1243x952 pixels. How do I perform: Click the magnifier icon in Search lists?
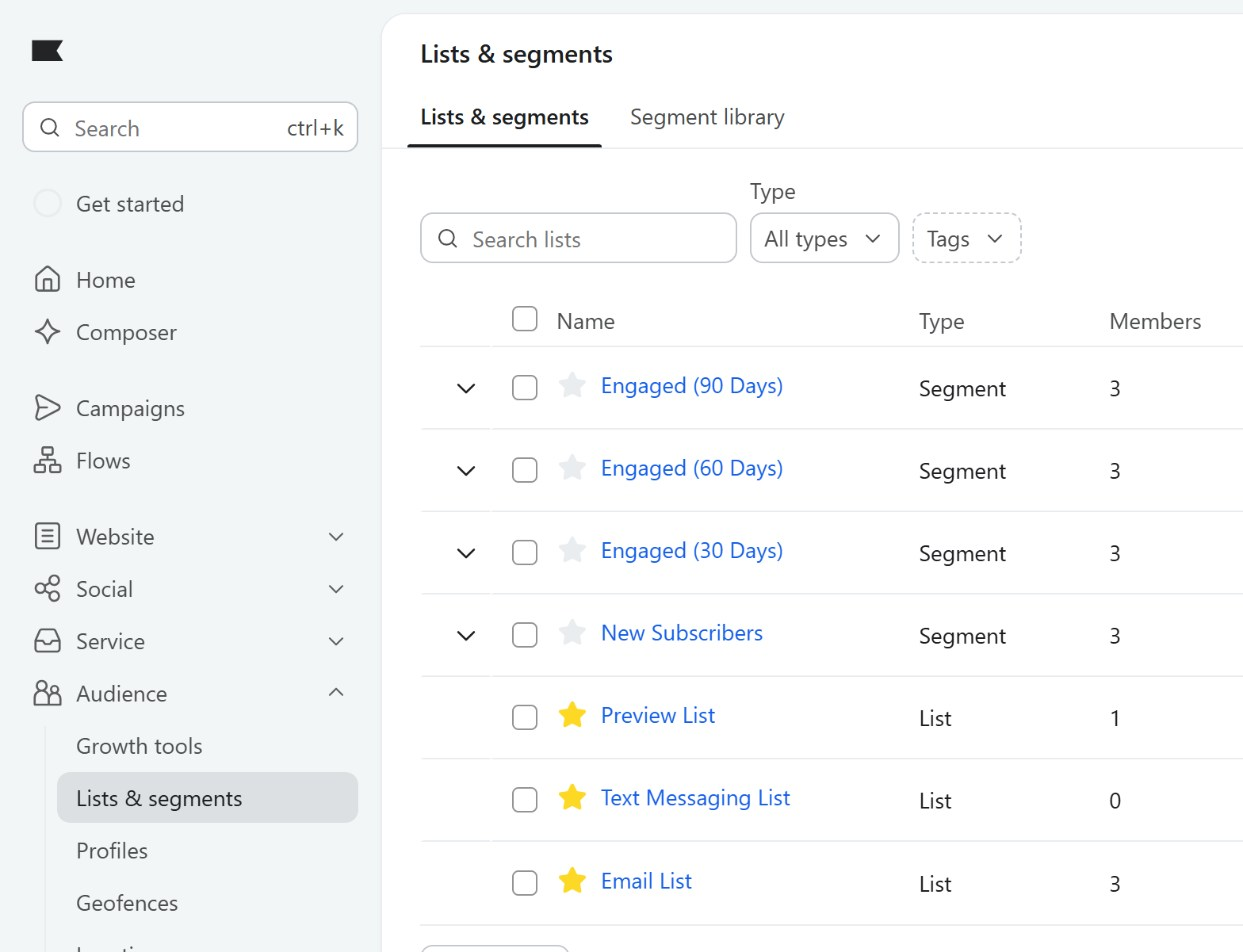click(448, 239)
